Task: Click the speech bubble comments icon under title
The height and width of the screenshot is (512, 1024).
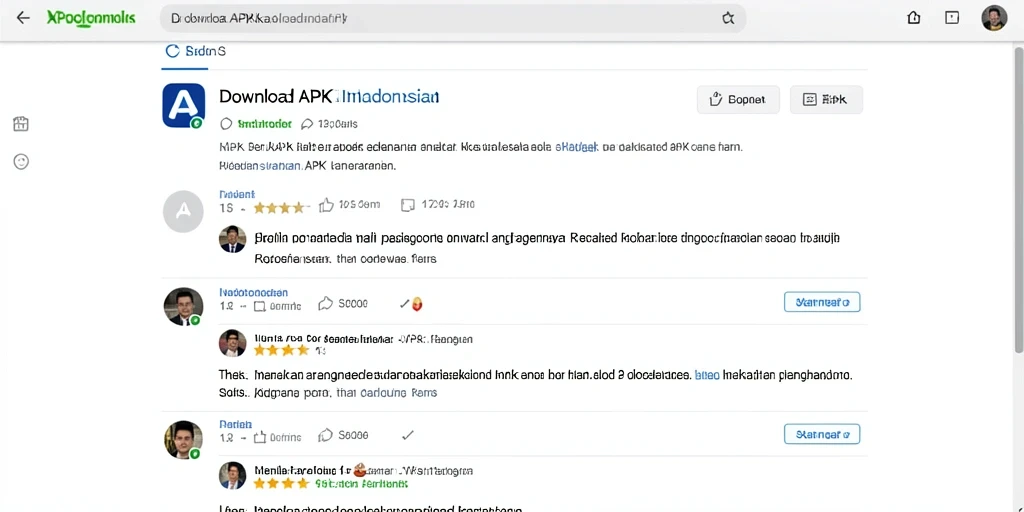Action: (307, 123)
